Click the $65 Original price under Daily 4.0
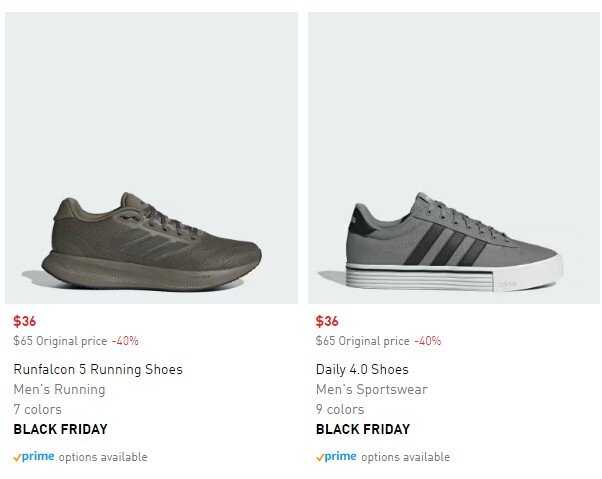Screen dimensions: 602x479 [x=362, y=341]
